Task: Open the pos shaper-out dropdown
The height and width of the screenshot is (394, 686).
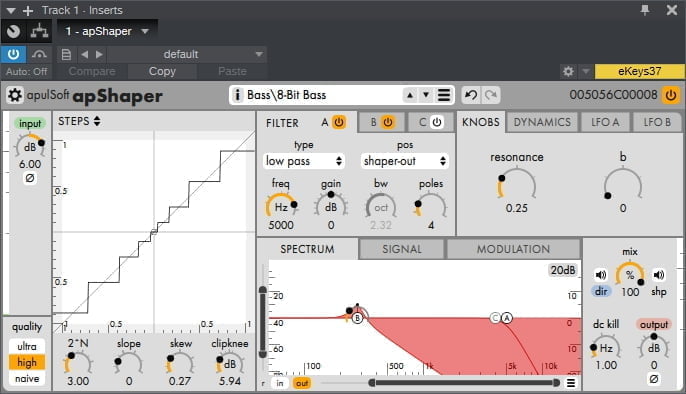Action: tap(405, 161)
